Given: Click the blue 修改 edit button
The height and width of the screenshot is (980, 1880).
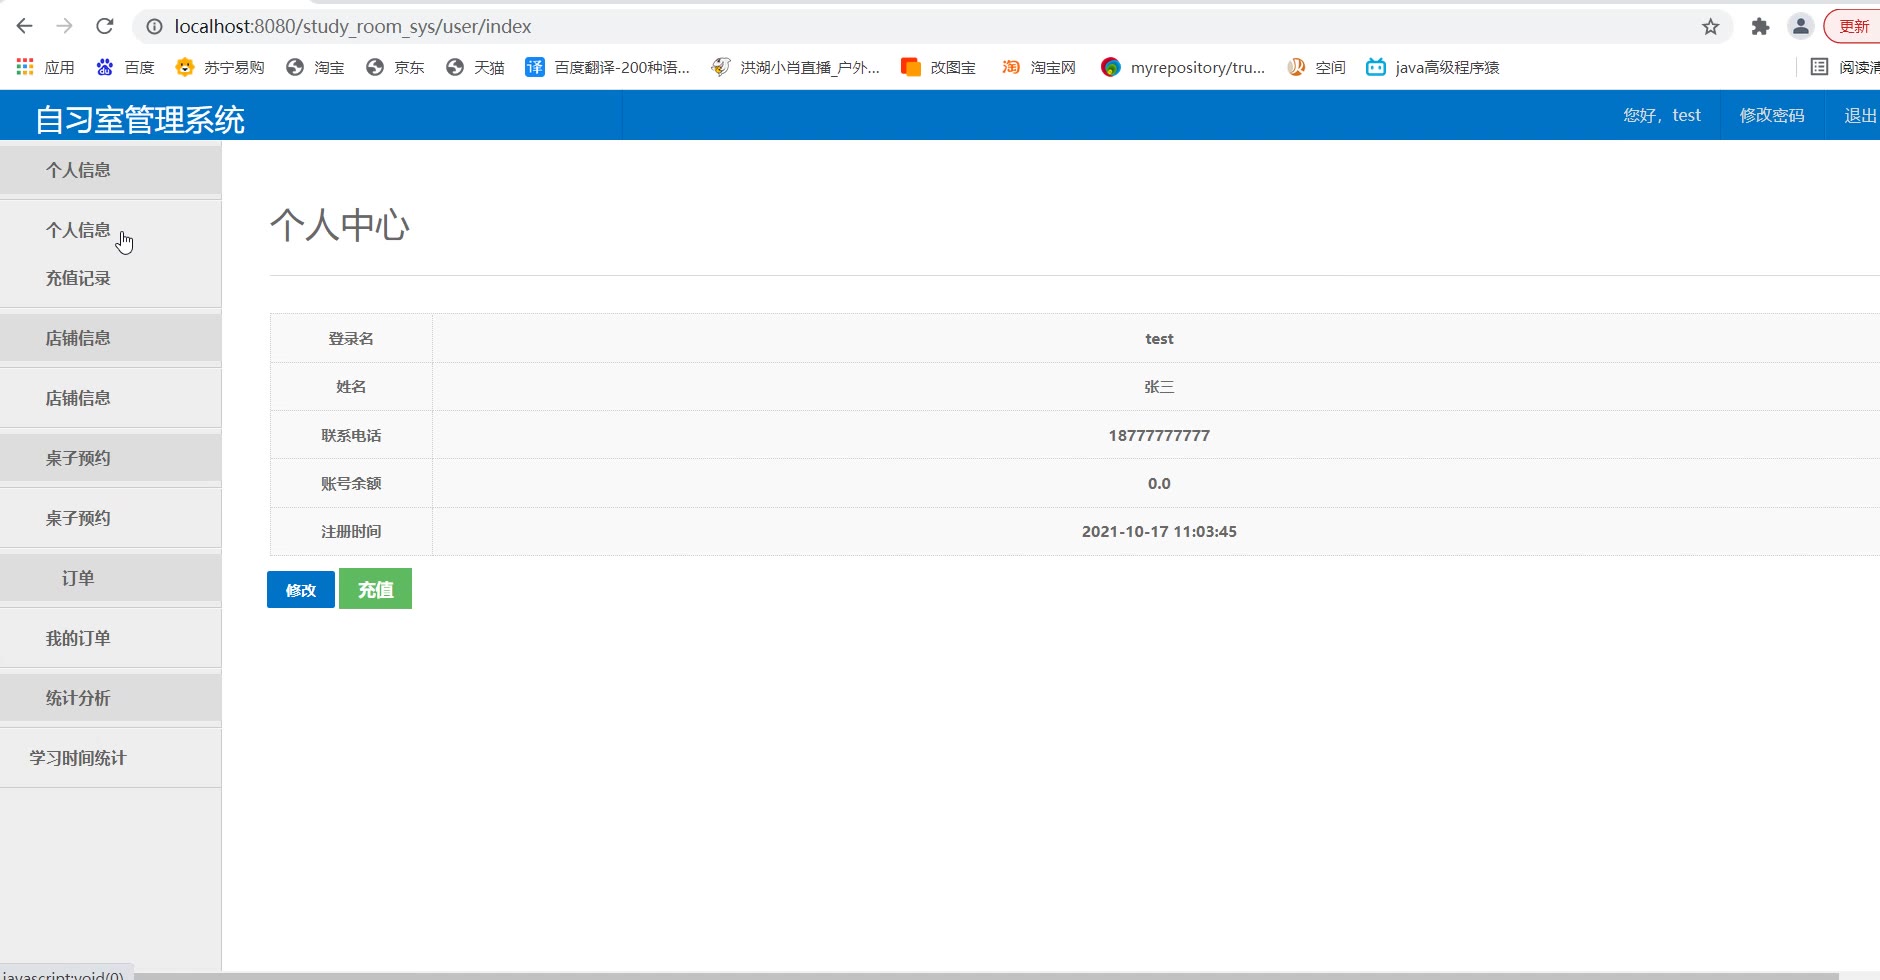Looking at the screenshot, I should 301,590.
